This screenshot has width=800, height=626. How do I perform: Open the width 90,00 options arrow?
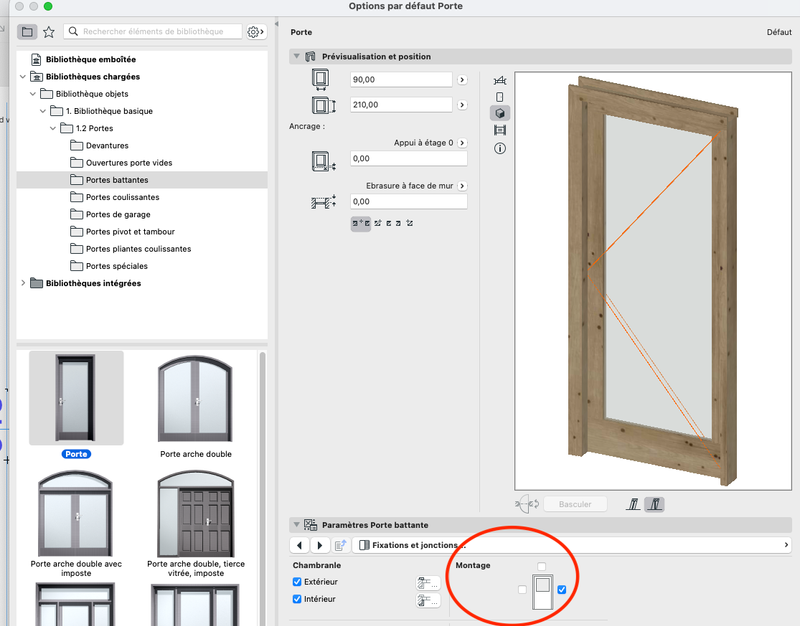pyautogui.click(x=462, y=80)
